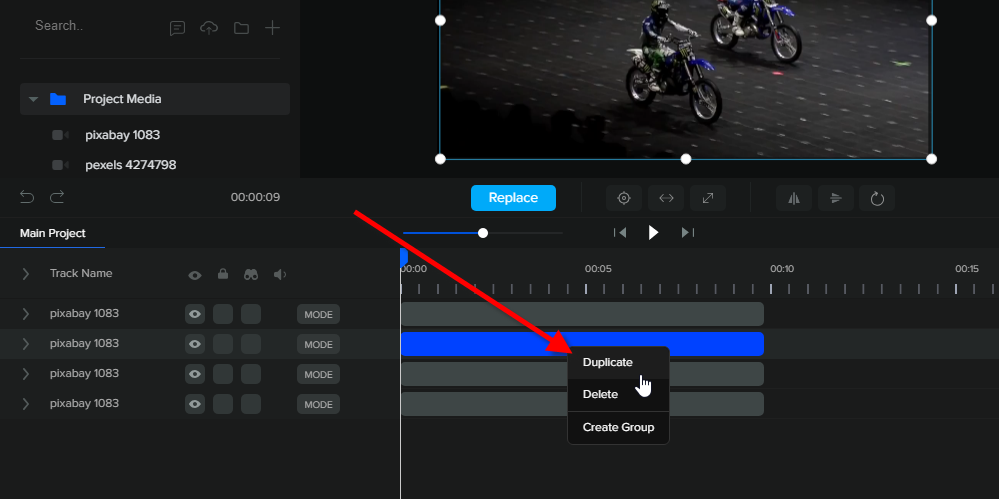Click the video camera icon beside pixabay 1083 media
Viewport: 999px width, 499px height.
tap(61, 135)
